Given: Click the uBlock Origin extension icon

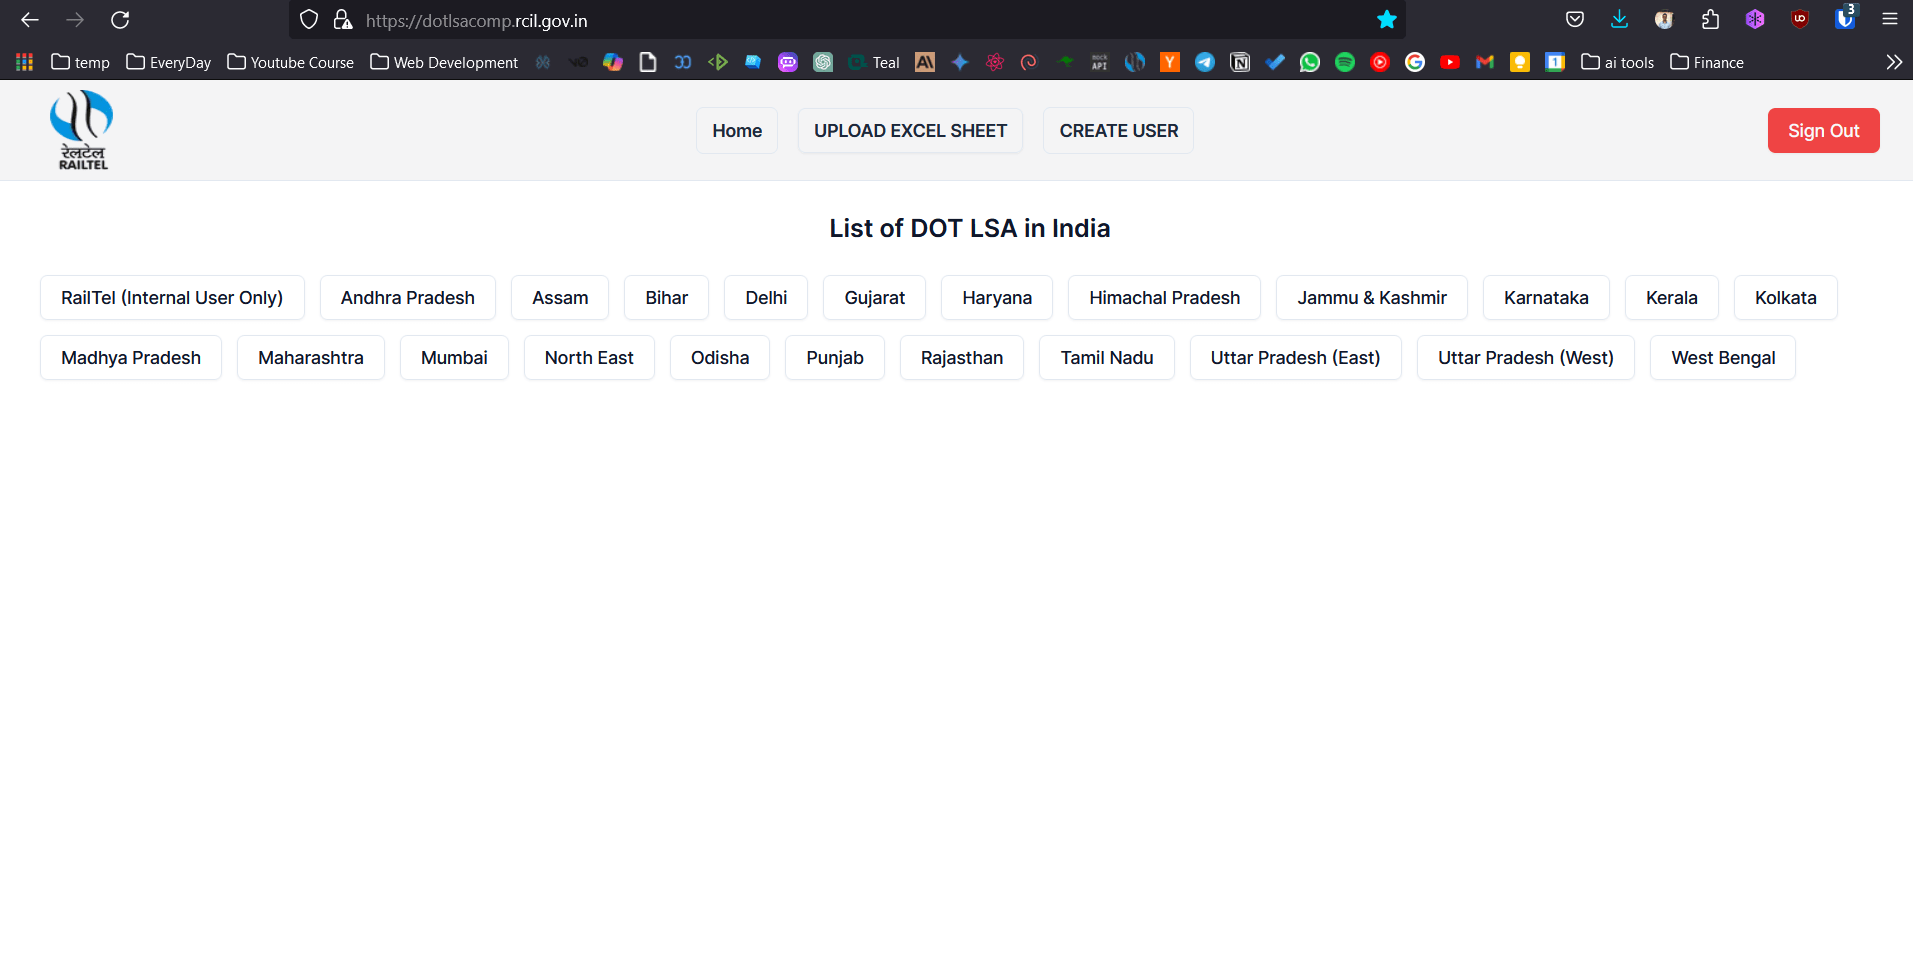Looking at the screenshot, I should 1800,19.
